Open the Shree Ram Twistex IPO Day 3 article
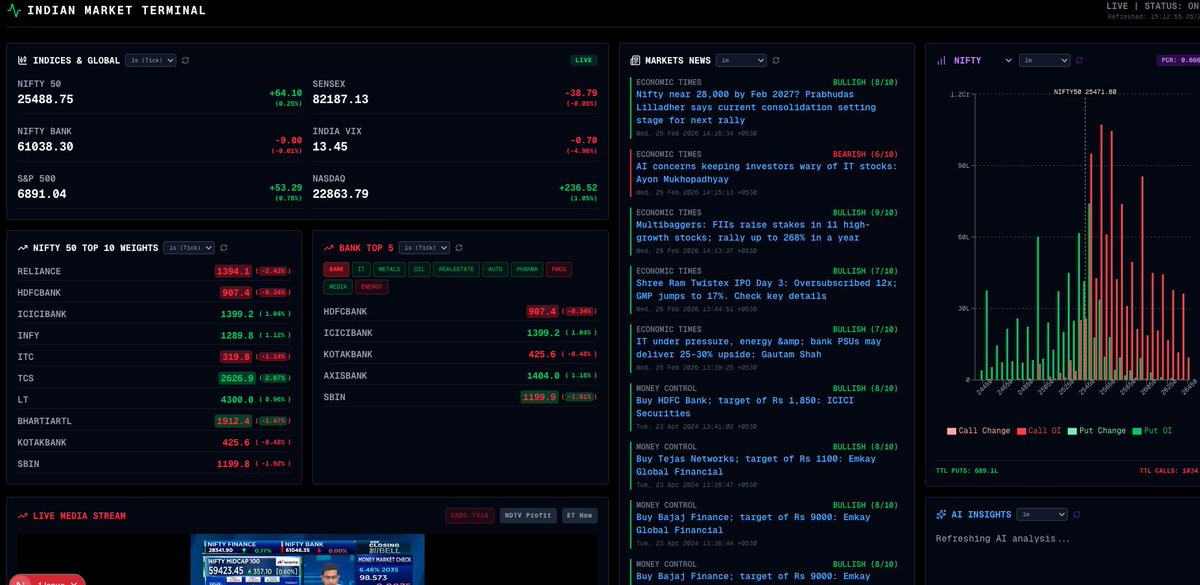 point(766,289)
